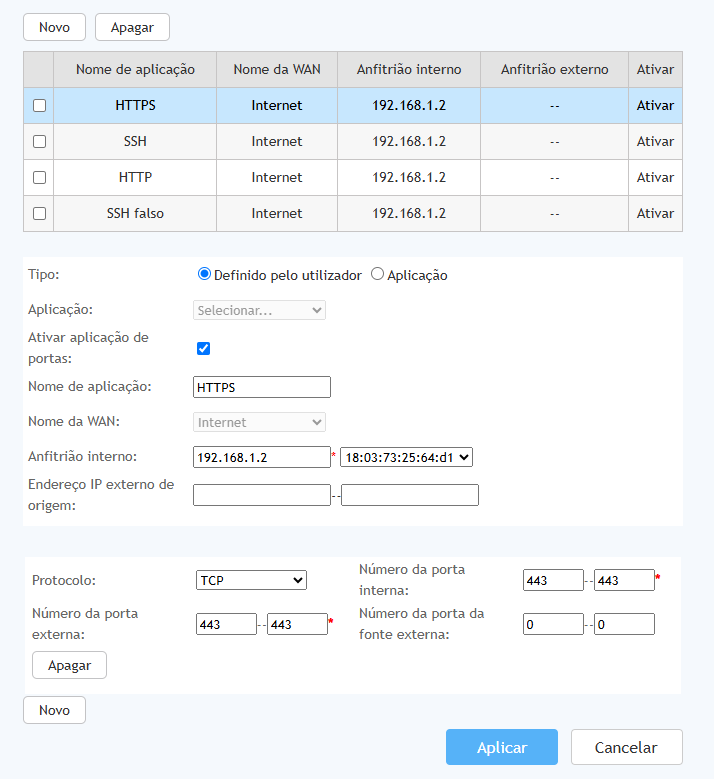Click Ativar link in HTTP row

[655, 178]
